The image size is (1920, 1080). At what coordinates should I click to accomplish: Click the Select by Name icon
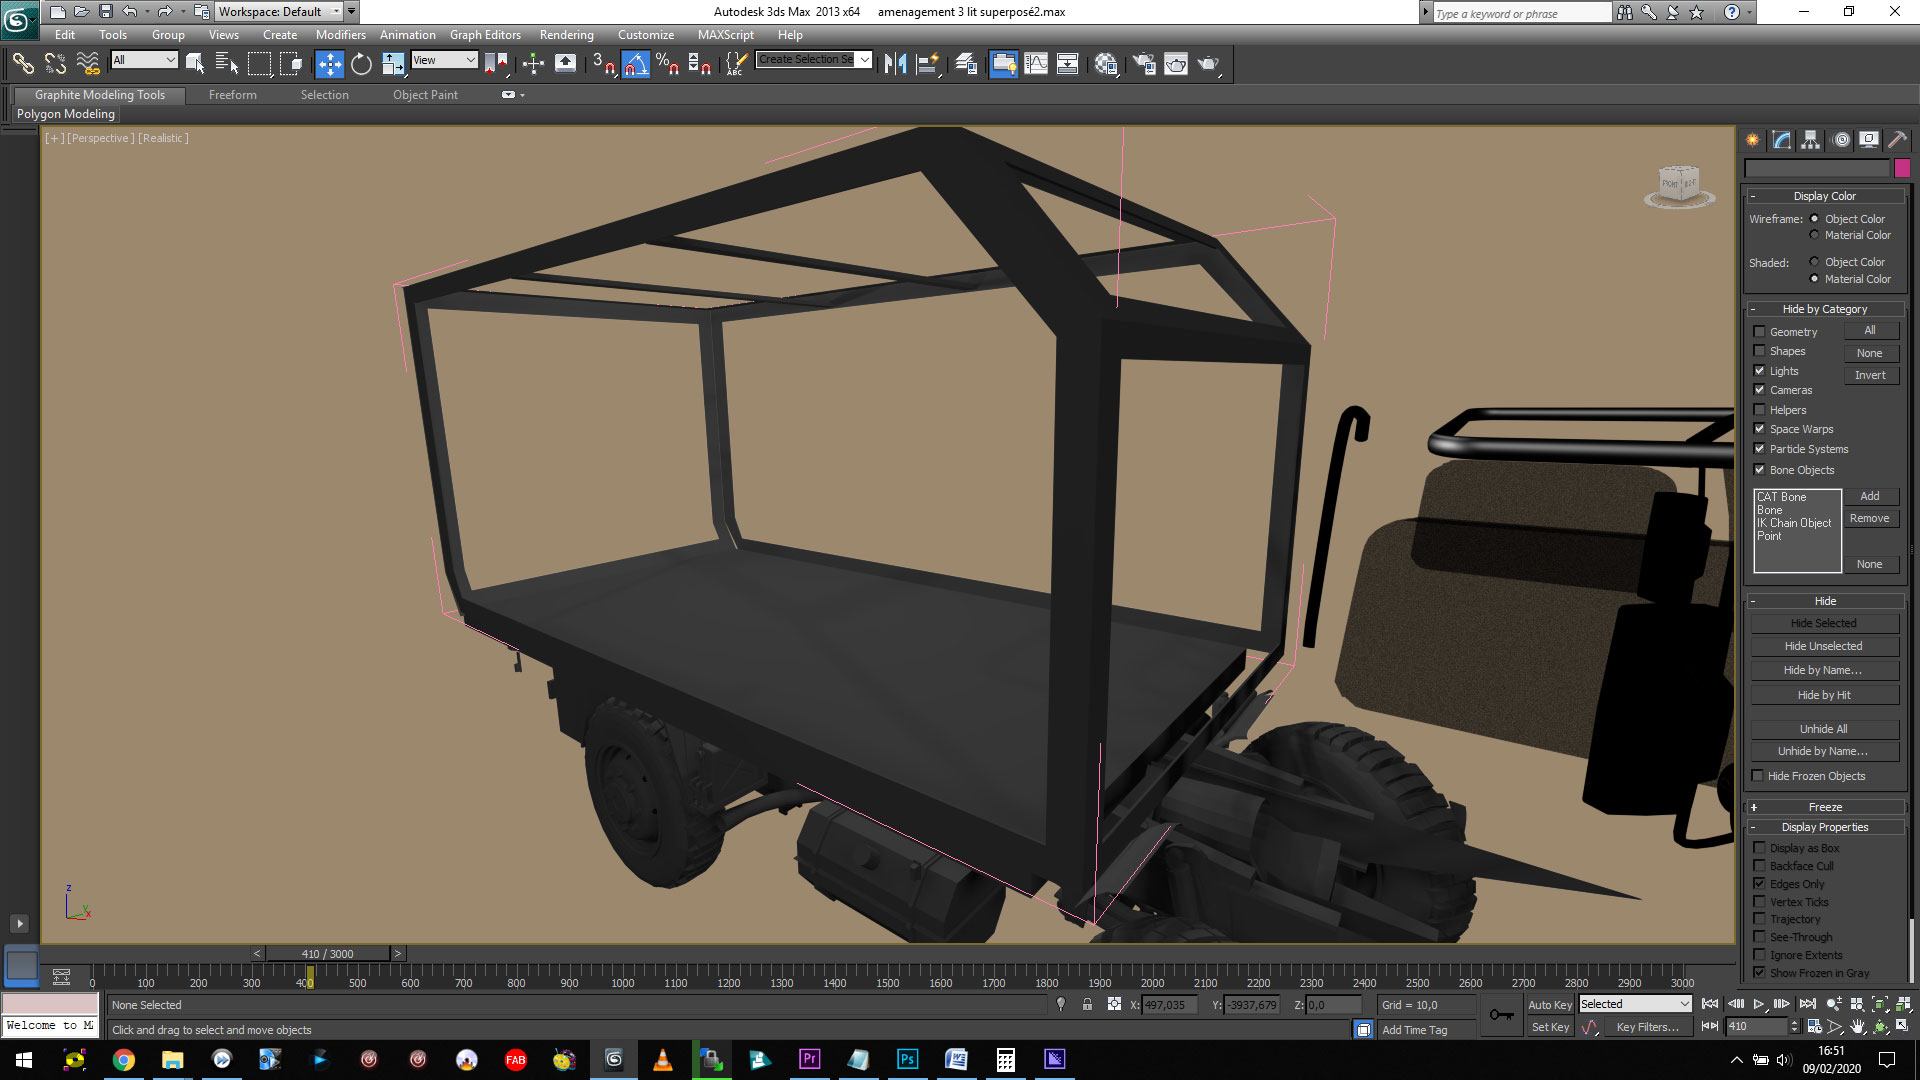tap(227, 64)
